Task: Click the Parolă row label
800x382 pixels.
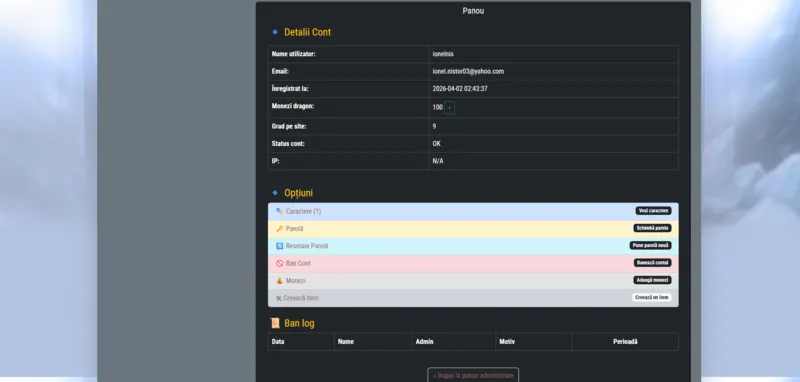Action: click(x=294, y=228)
